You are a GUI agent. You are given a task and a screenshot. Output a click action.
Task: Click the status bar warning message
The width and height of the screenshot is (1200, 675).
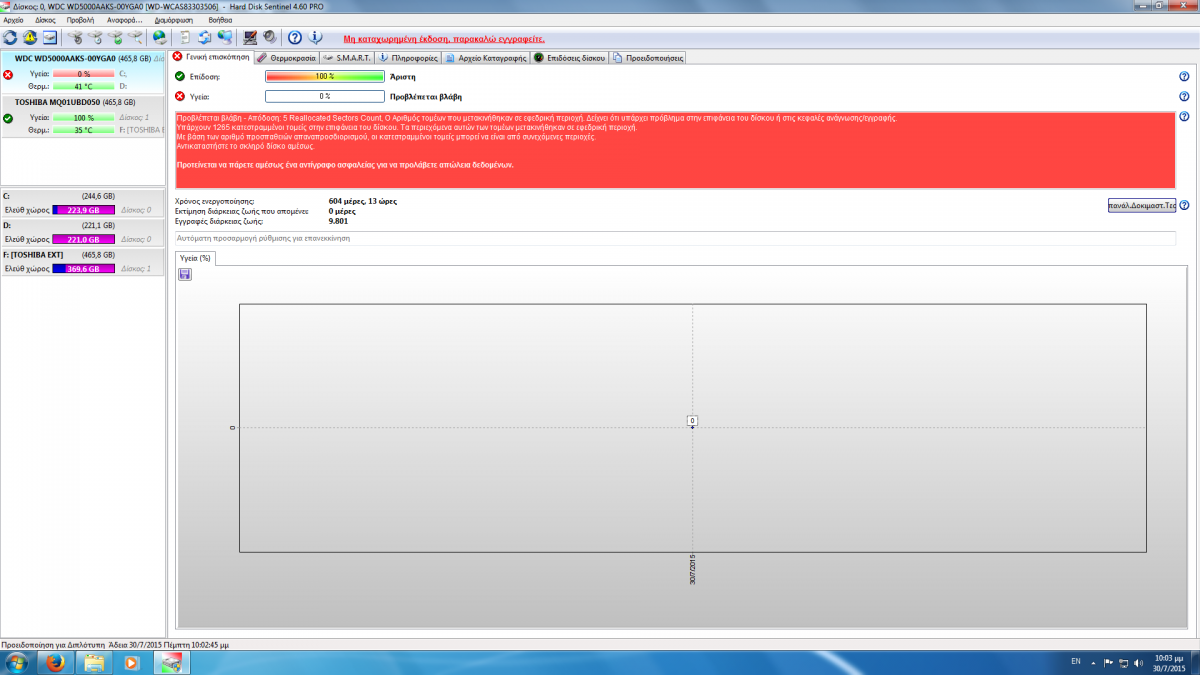(115, 647)
